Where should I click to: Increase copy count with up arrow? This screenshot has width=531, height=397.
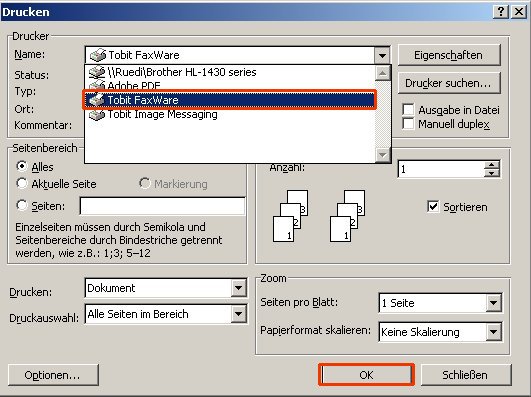pyautogui.click(x=492, y=165)
